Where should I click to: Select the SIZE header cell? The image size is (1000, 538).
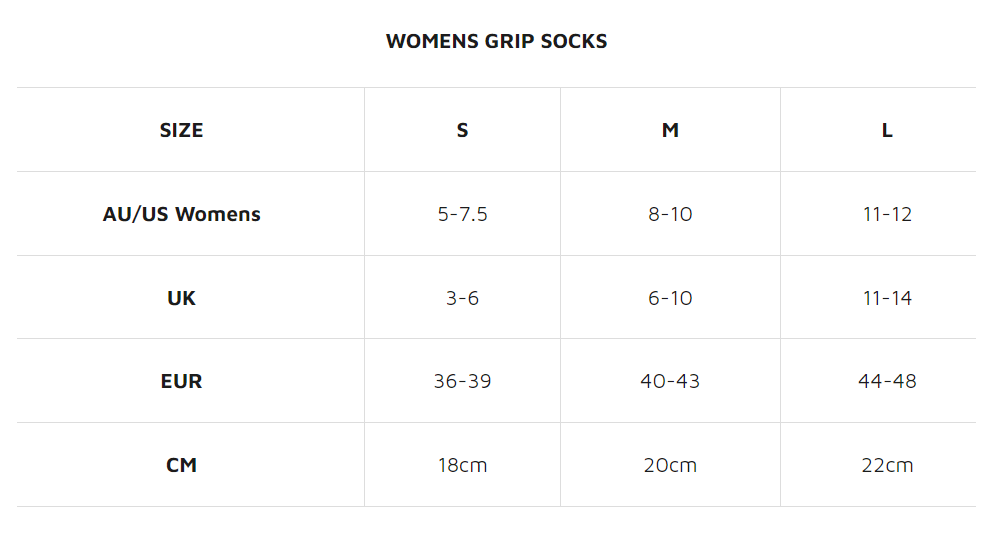coord(181,130)
